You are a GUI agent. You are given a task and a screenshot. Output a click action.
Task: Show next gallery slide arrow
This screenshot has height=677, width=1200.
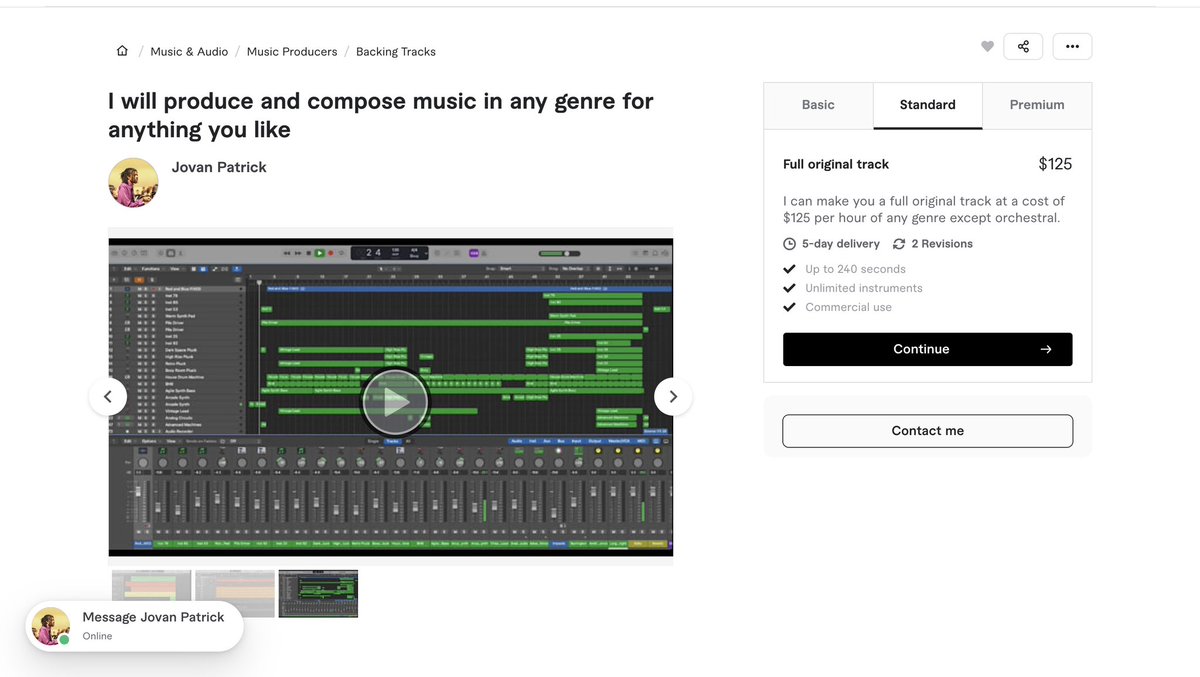[x=673, y=397]
